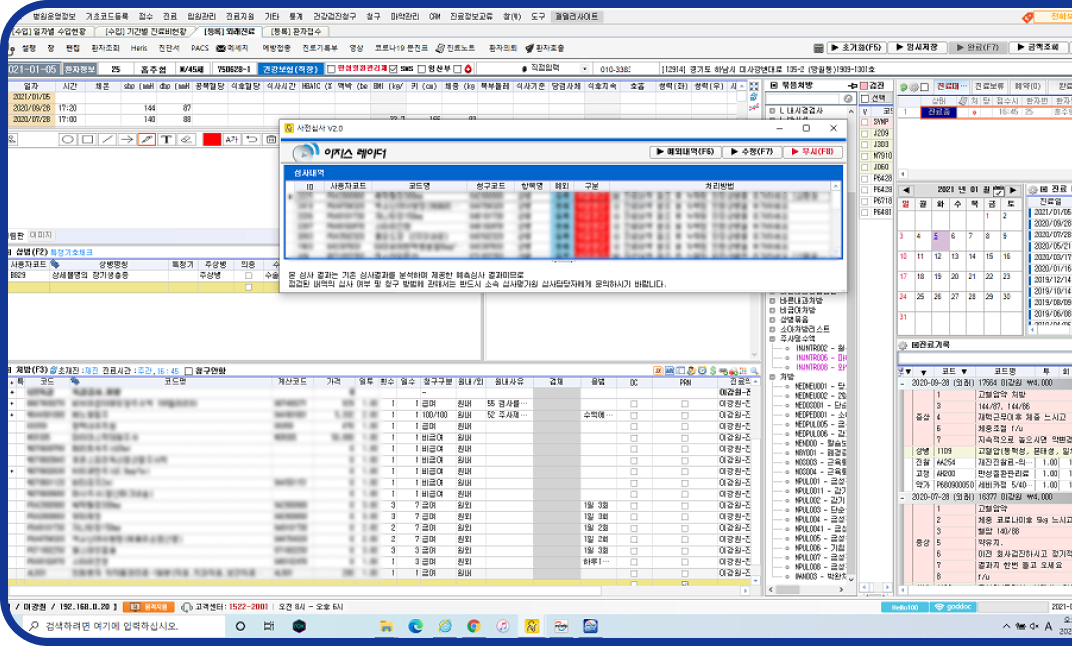
Task: Choose the eraser tool
Action: click(185, 140)
